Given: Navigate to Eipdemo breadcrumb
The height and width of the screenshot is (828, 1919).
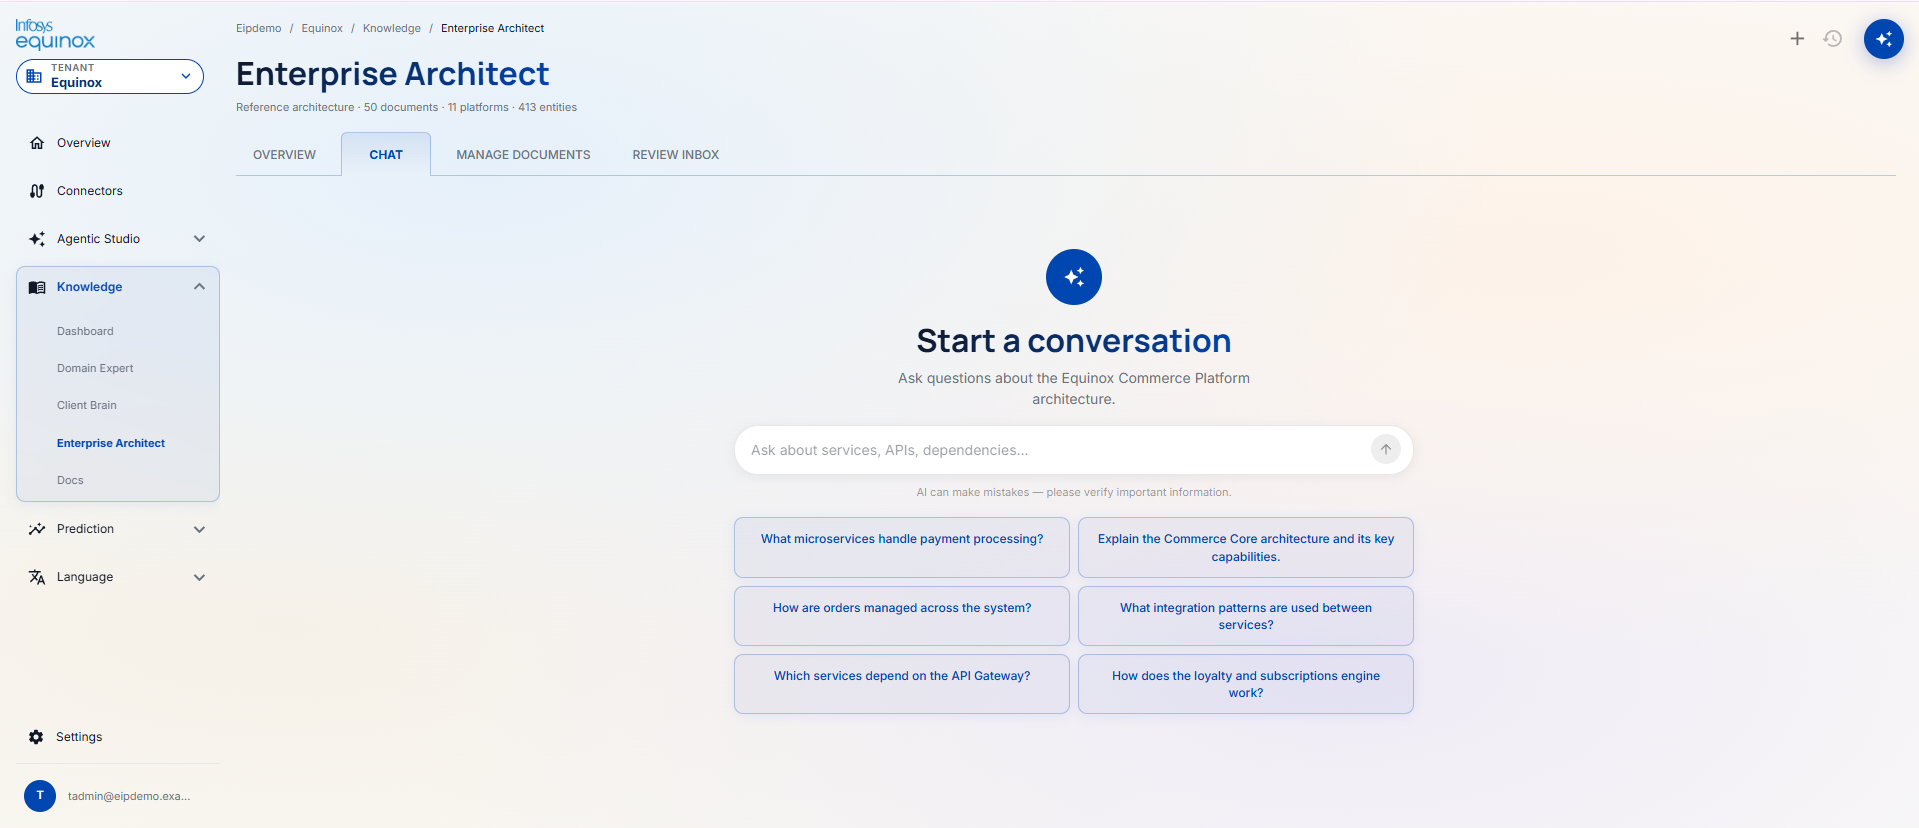Looking at the screenshot, I should [258, 28].
